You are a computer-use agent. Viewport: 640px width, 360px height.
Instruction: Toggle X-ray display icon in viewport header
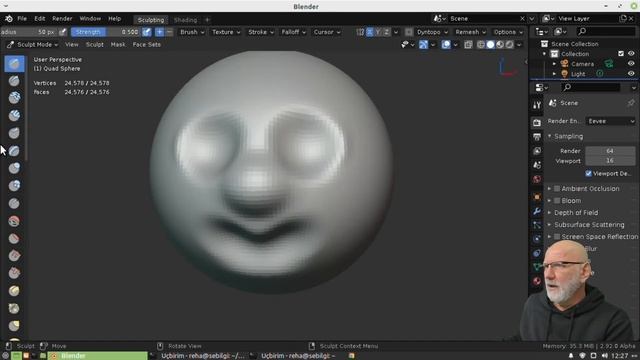[468, 44]
